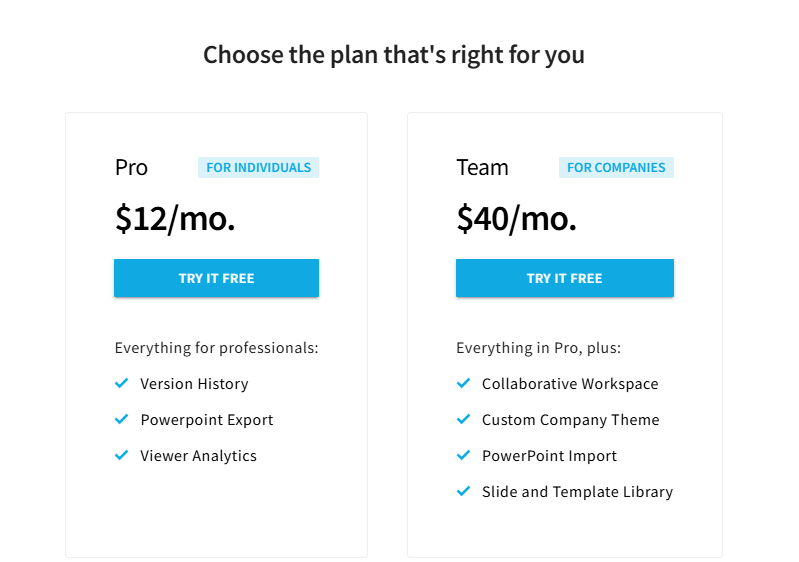The image size is (799, 562).
Task: Select the Pro plan title
Action: point(131,168)
